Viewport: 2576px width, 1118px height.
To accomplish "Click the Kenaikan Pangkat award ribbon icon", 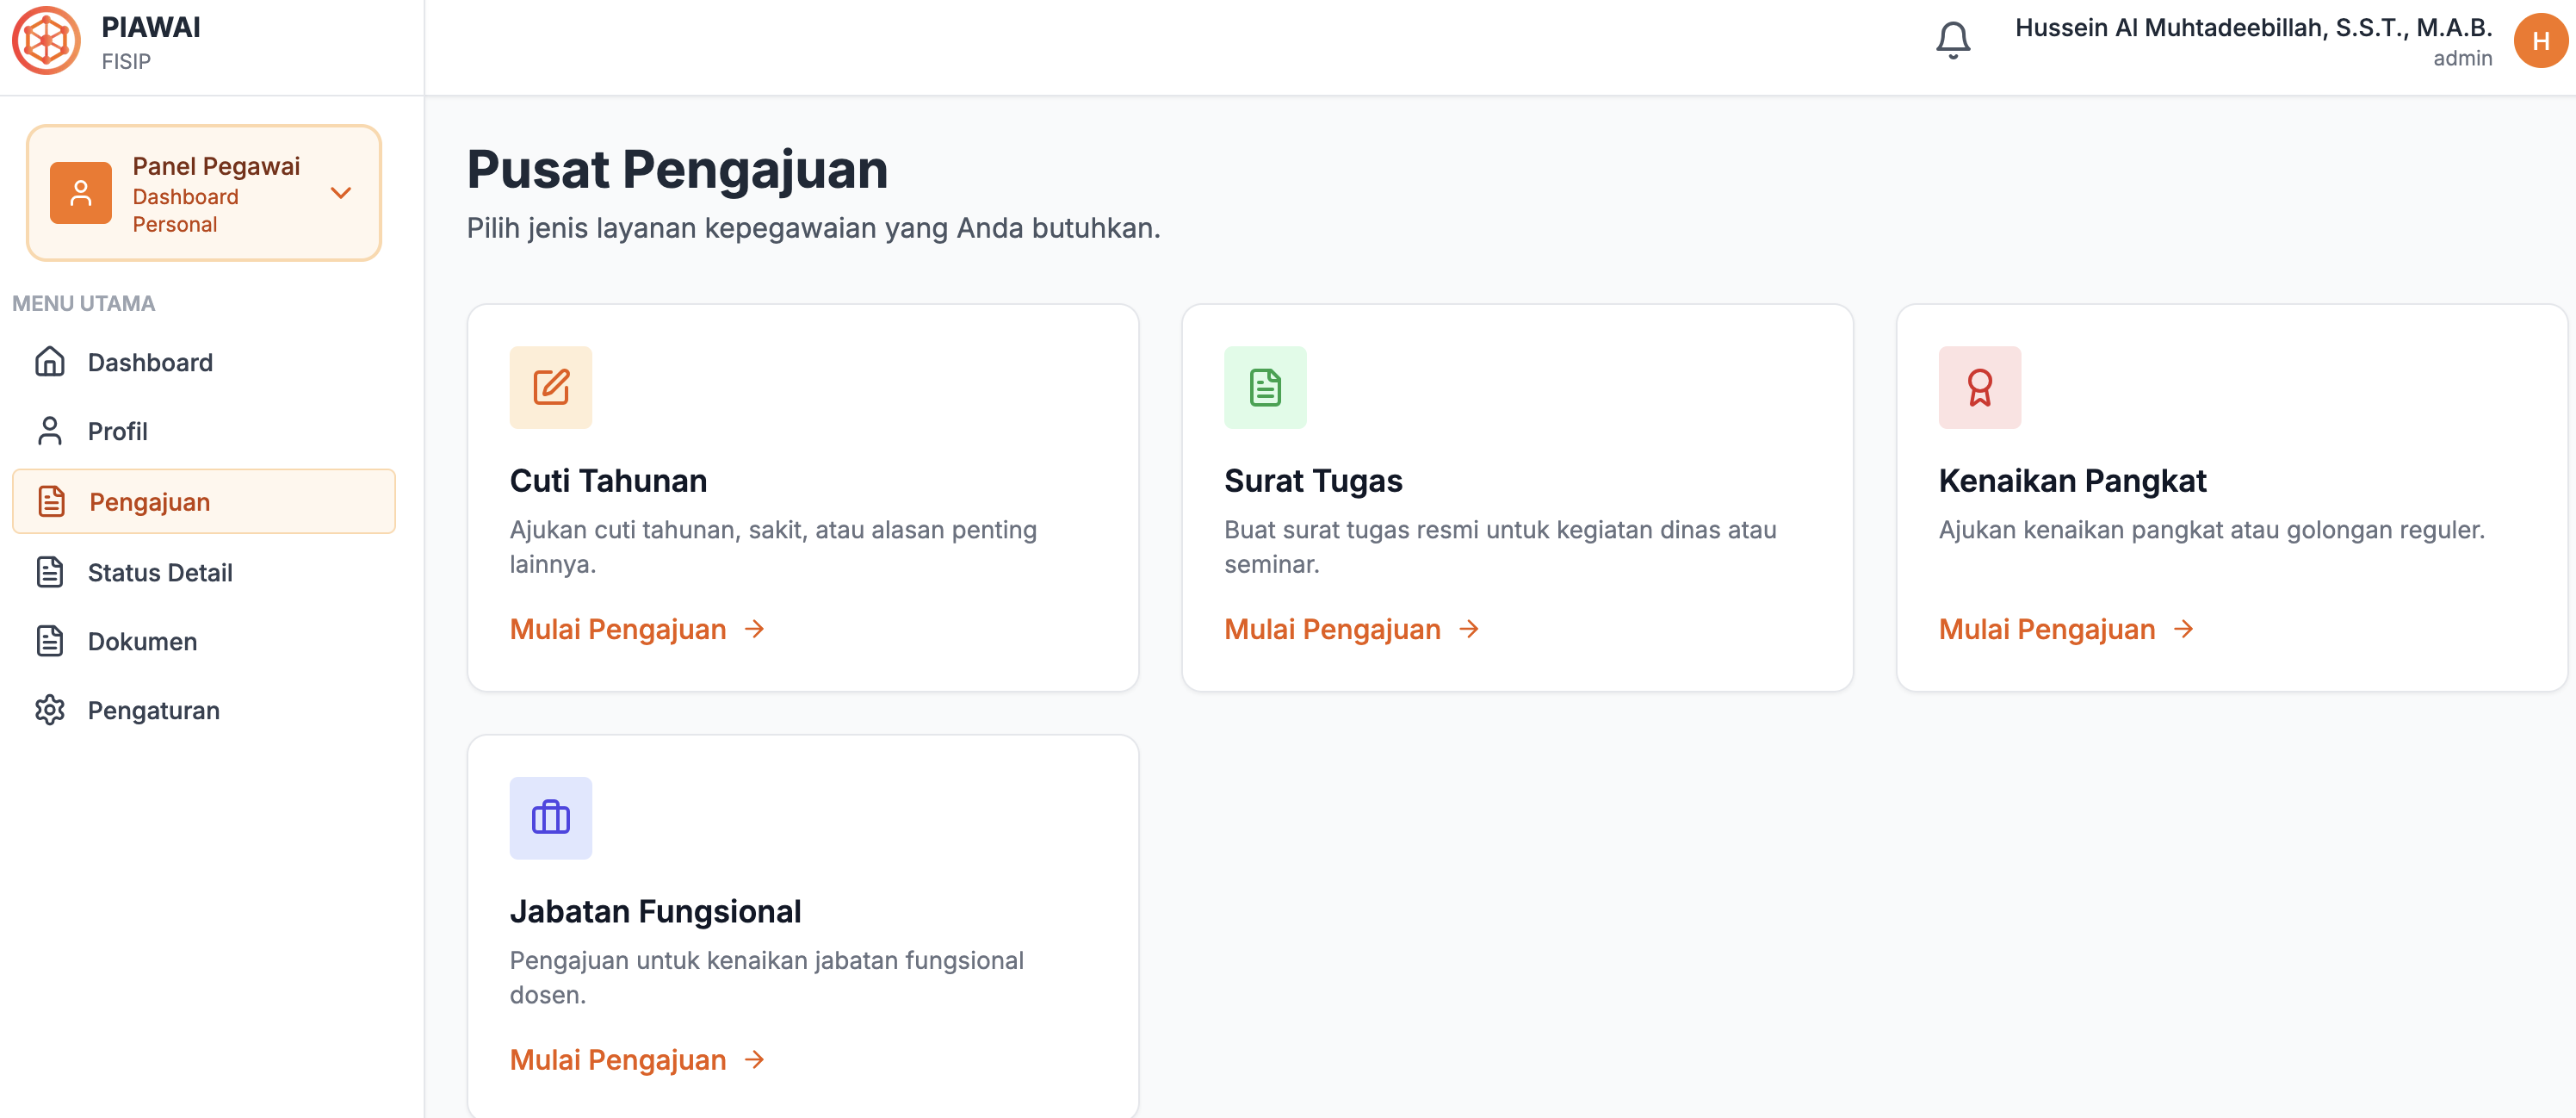I will (1979, 387).
